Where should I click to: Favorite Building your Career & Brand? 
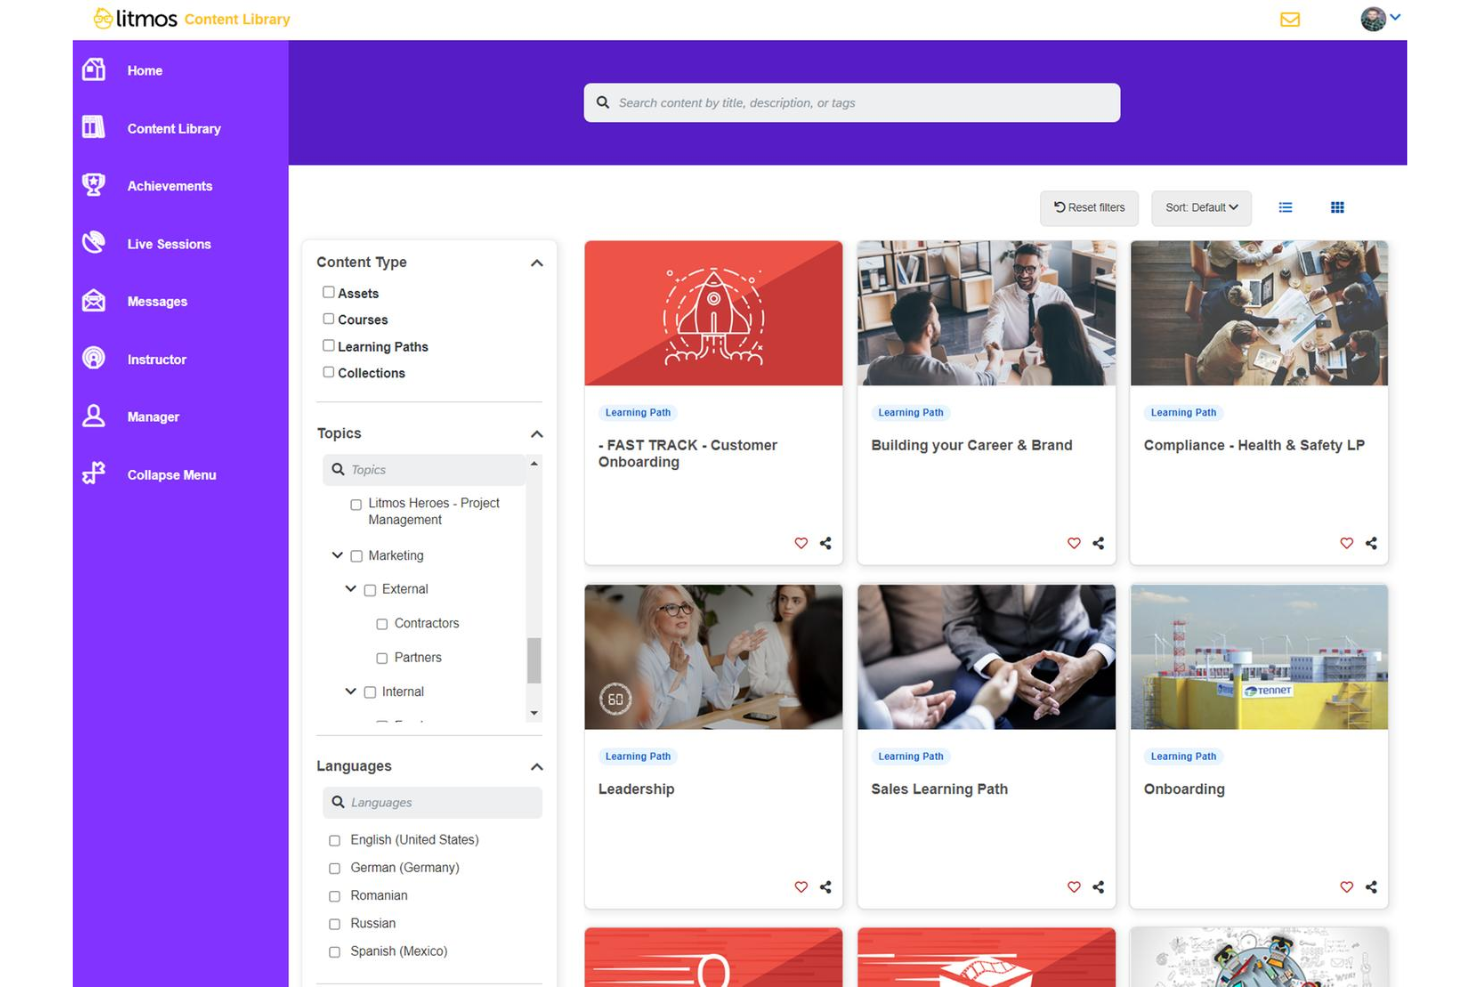pyautogui.click(x=1074, y=543)
